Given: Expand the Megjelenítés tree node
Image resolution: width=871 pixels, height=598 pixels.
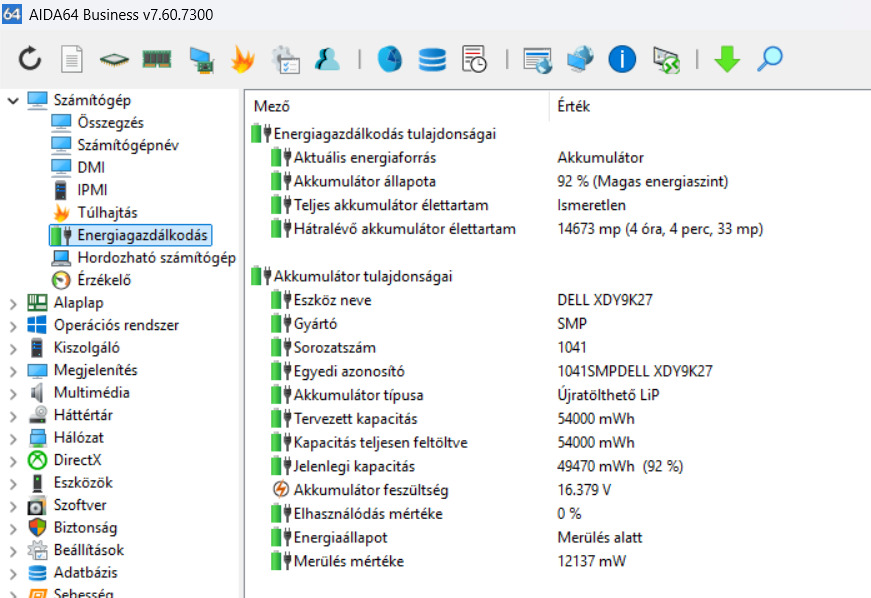Looking at the screenshot, I should [13, 371].
